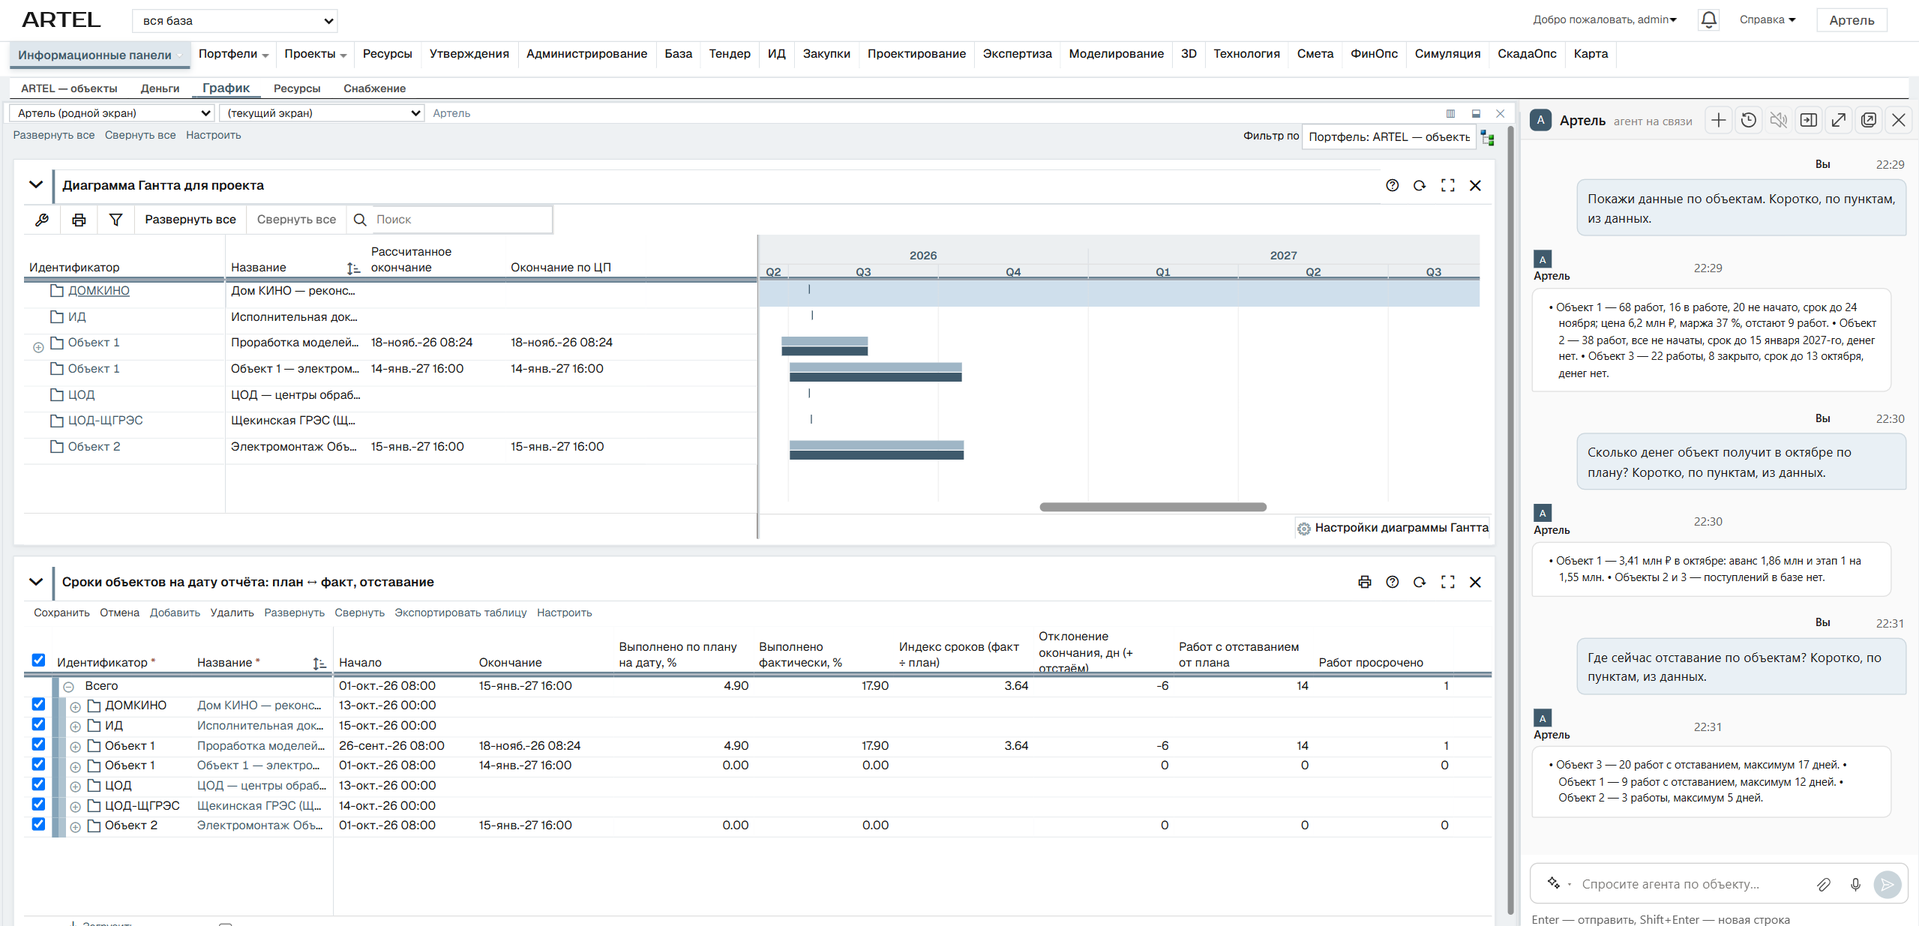Open the Моделирование menu item
This screenshot has height=926, width=1919.
click(1116, 54)
